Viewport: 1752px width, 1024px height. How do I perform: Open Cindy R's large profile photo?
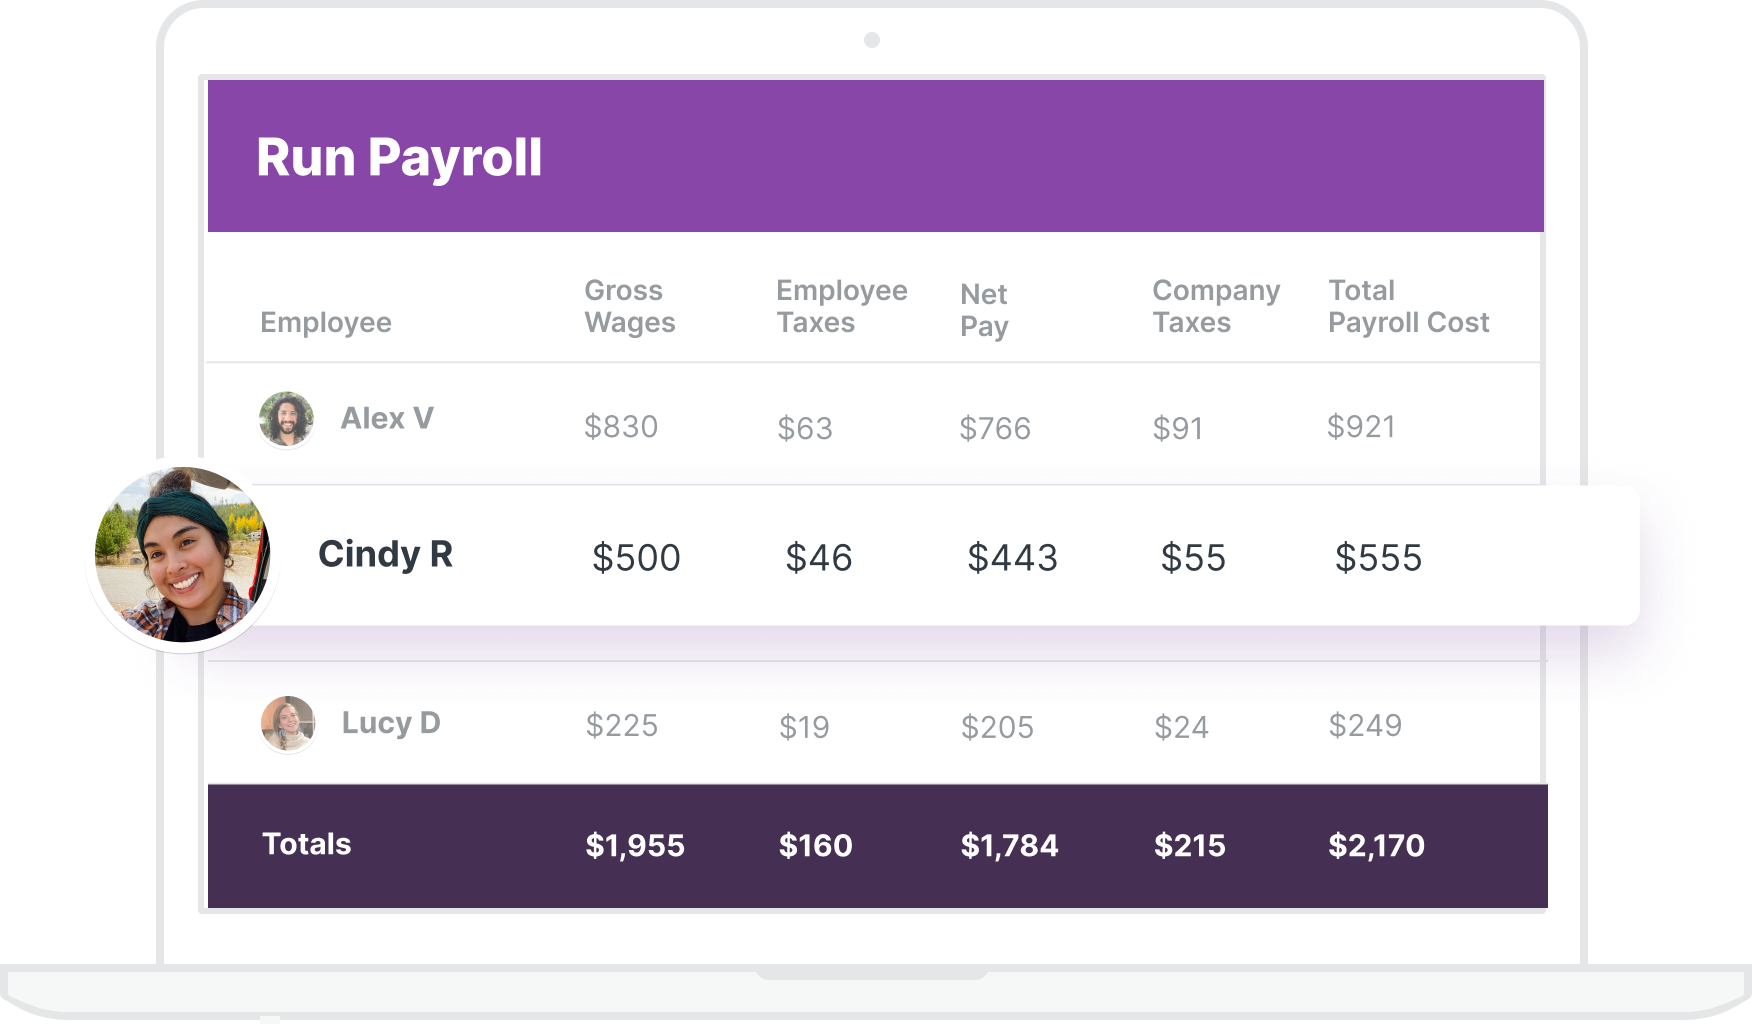182,555
